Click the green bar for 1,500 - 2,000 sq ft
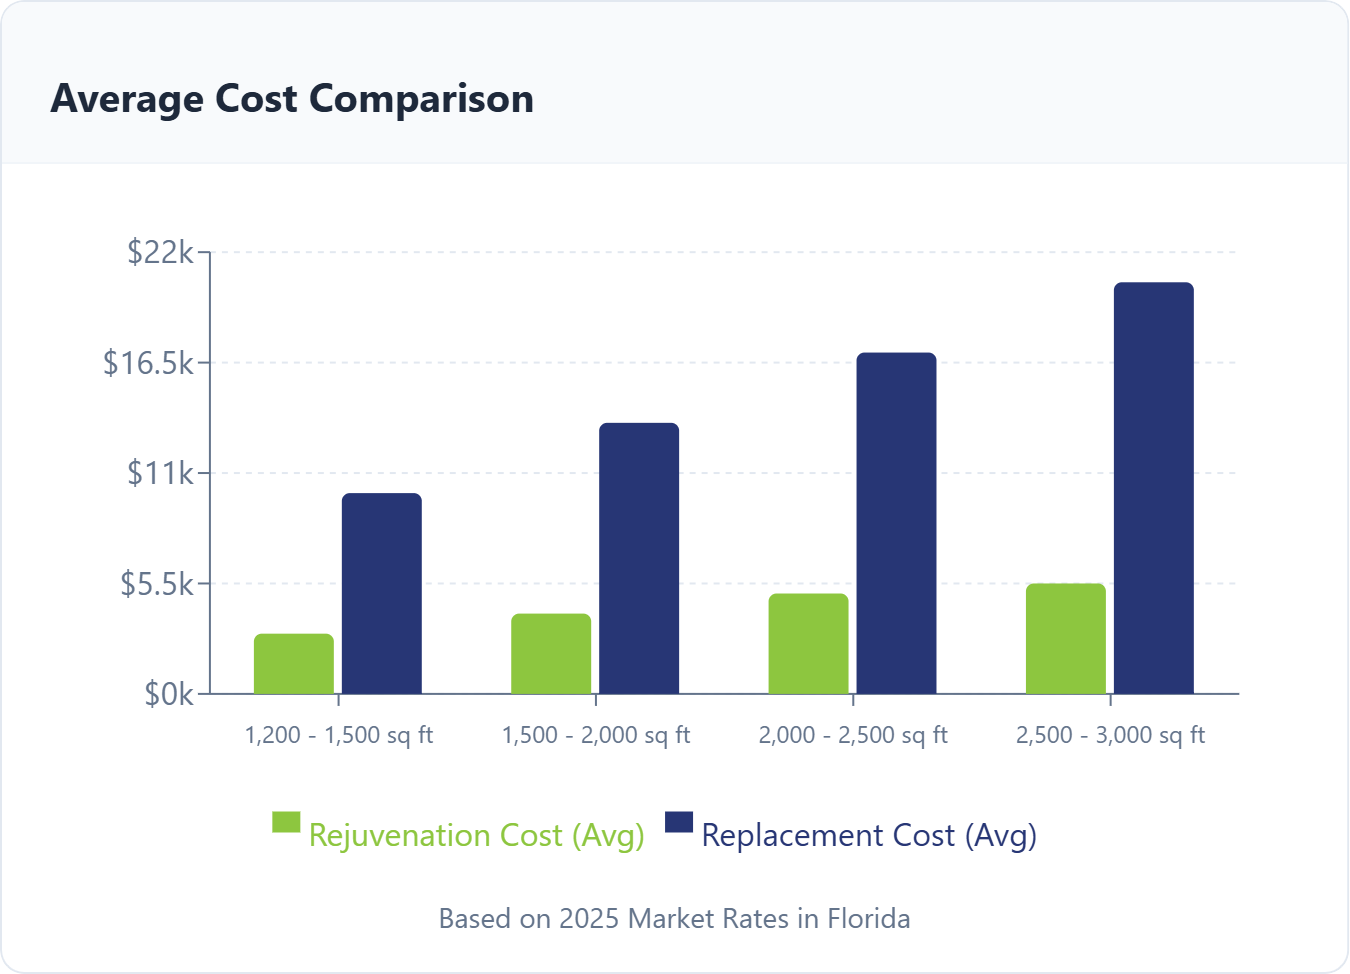The width and height of the screenshot is (1350, 974). [x=550, y=652]
